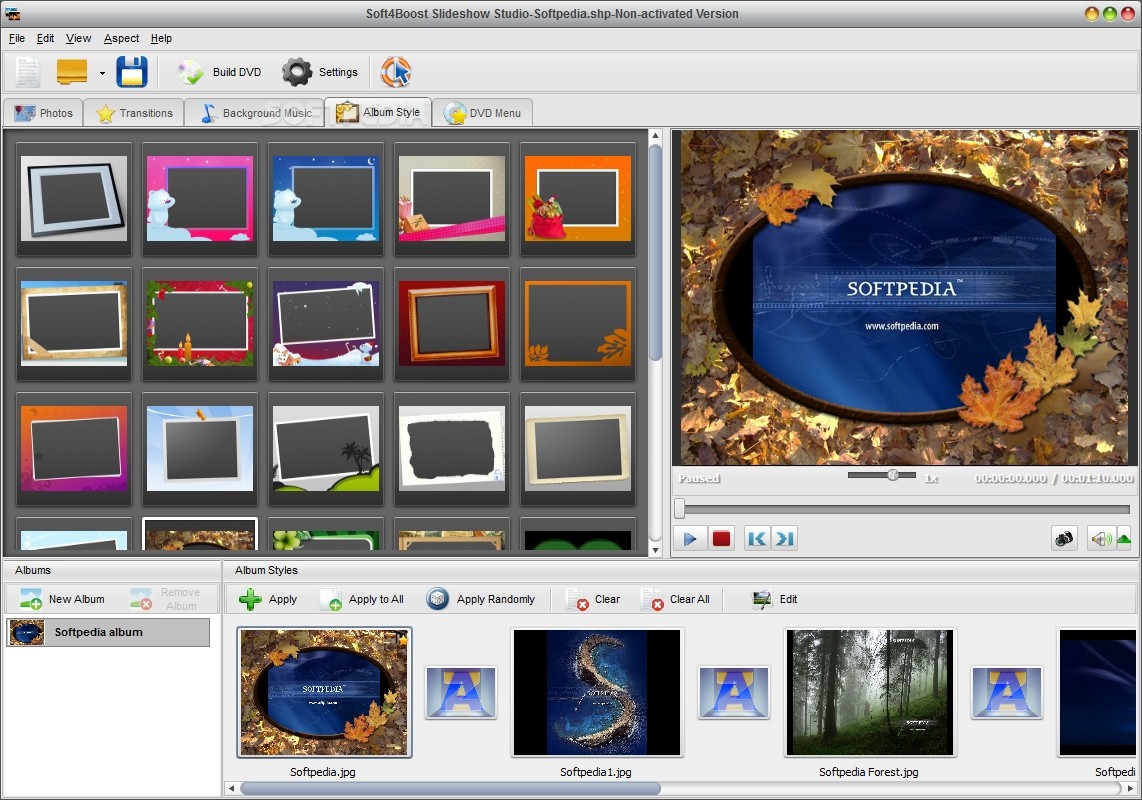This screenshot has height=800, width=1142.
Task: Select the beige vintage photo frame style
Action: 578,449
